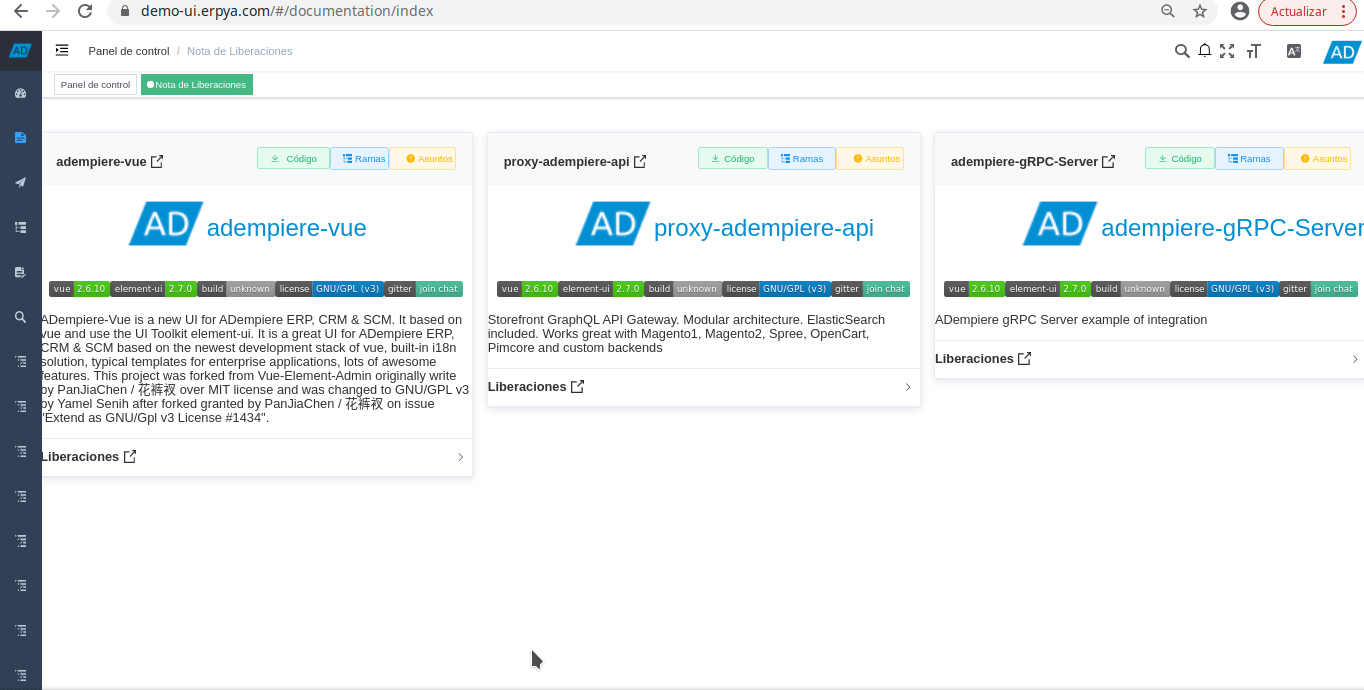Image resolution: width=1364 pixels, height=690 pixels.
Task: Click the magnifier icon in the left sidebar
Action: click(20, 317)
